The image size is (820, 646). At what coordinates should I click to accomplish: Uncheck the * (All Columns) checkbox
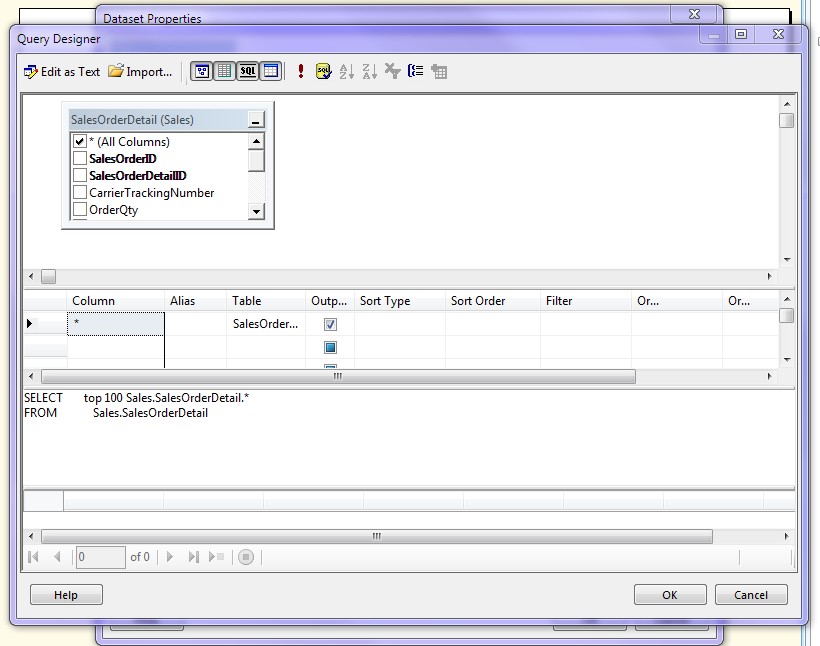pyautogui.click(x=79, y=141)
